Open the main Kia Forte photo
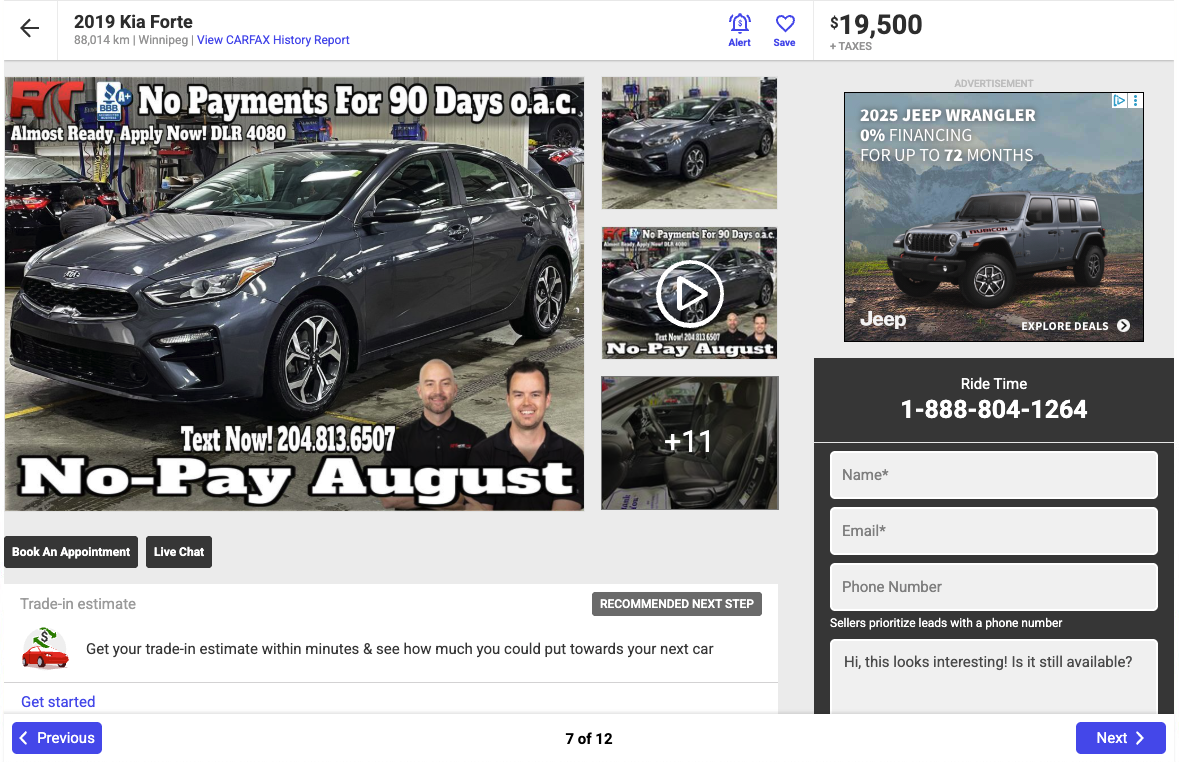Screen dimensions: 1179x762 click(294, 293)
